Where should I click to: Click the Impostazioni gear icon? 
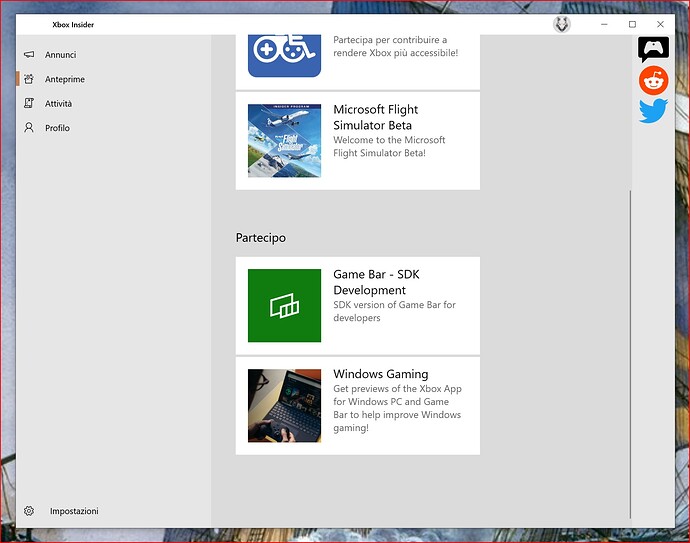pyautogui.click(x=29, y=511)
